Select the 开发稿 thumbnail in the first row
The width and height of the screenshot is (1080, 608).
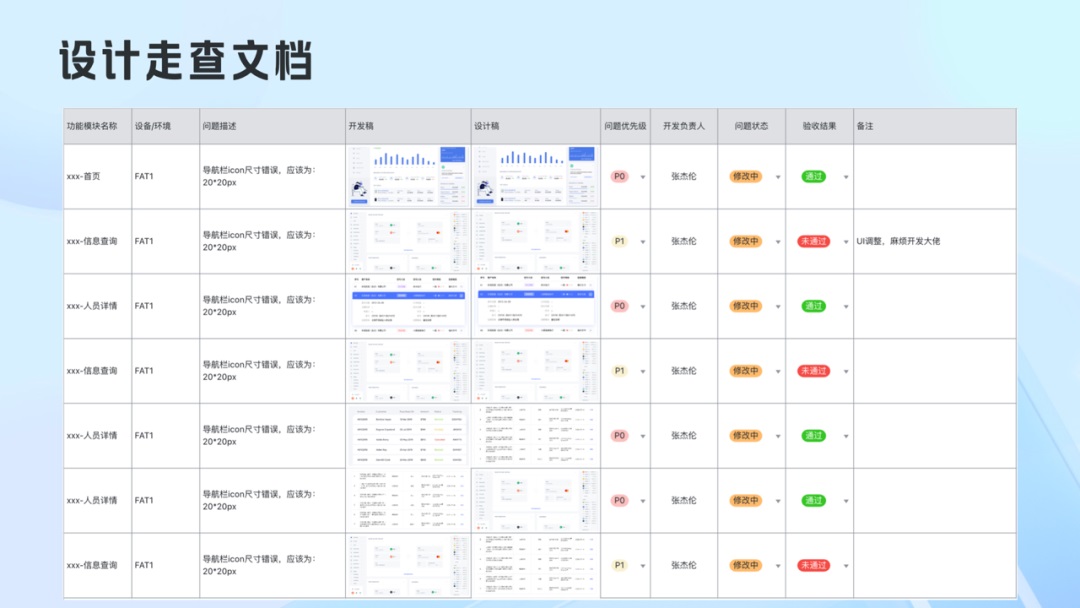(408, 175)
